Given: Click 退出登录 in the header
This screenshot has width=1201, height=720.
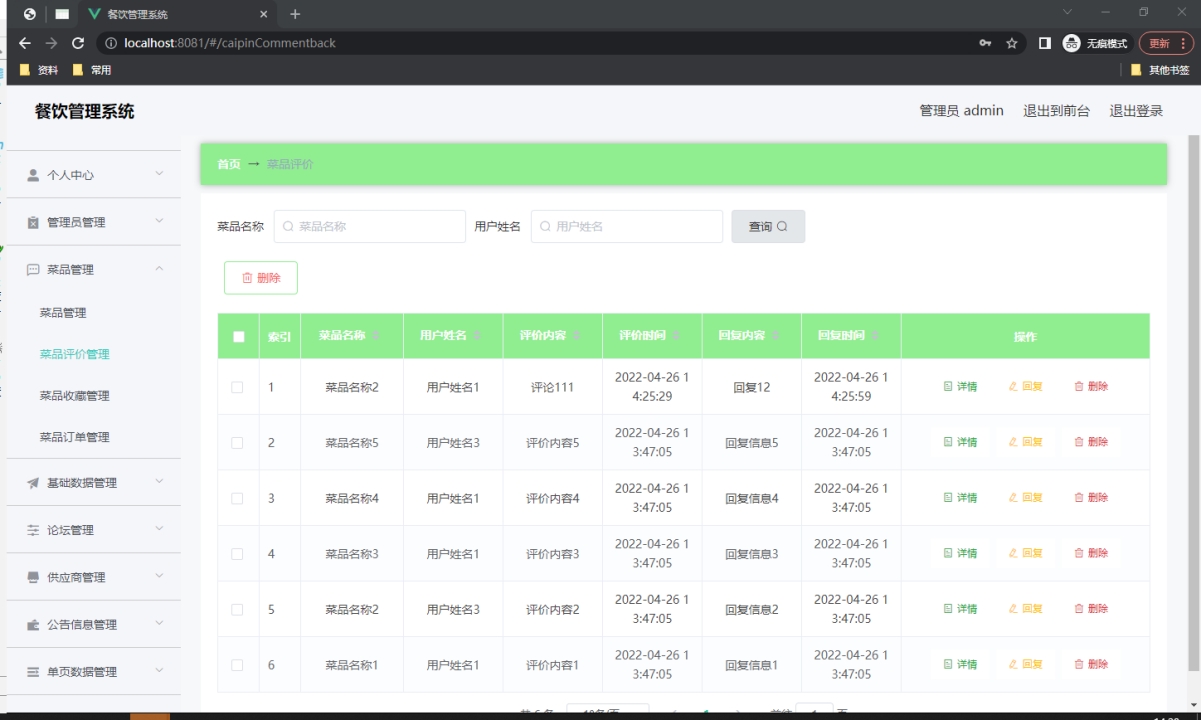Looking at the screenshot, I should point(1136,111).
